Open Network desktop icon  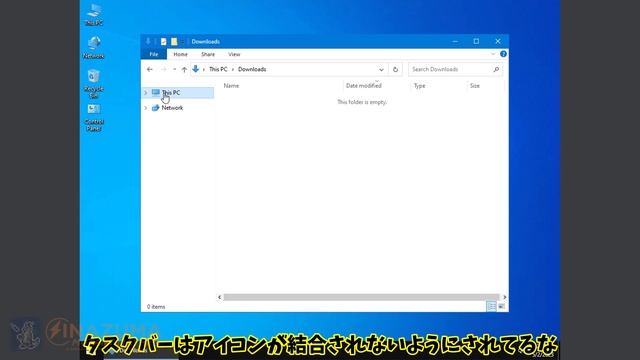[94, 47]
